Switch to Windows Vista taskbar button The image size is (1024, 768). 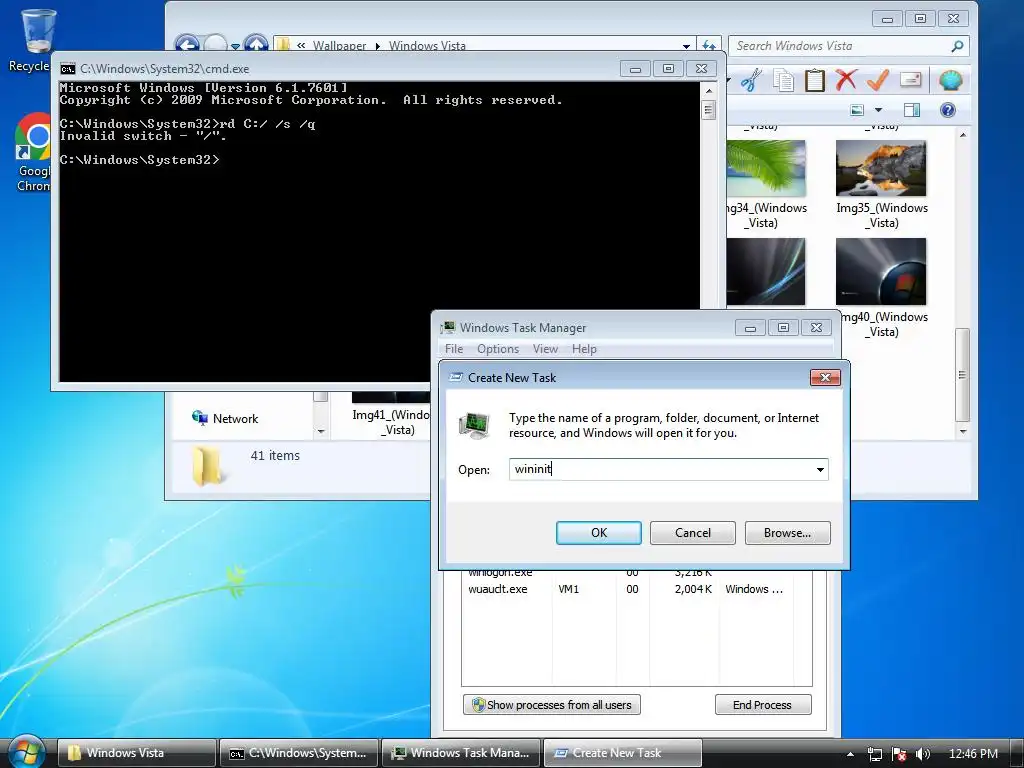[136, 753]
